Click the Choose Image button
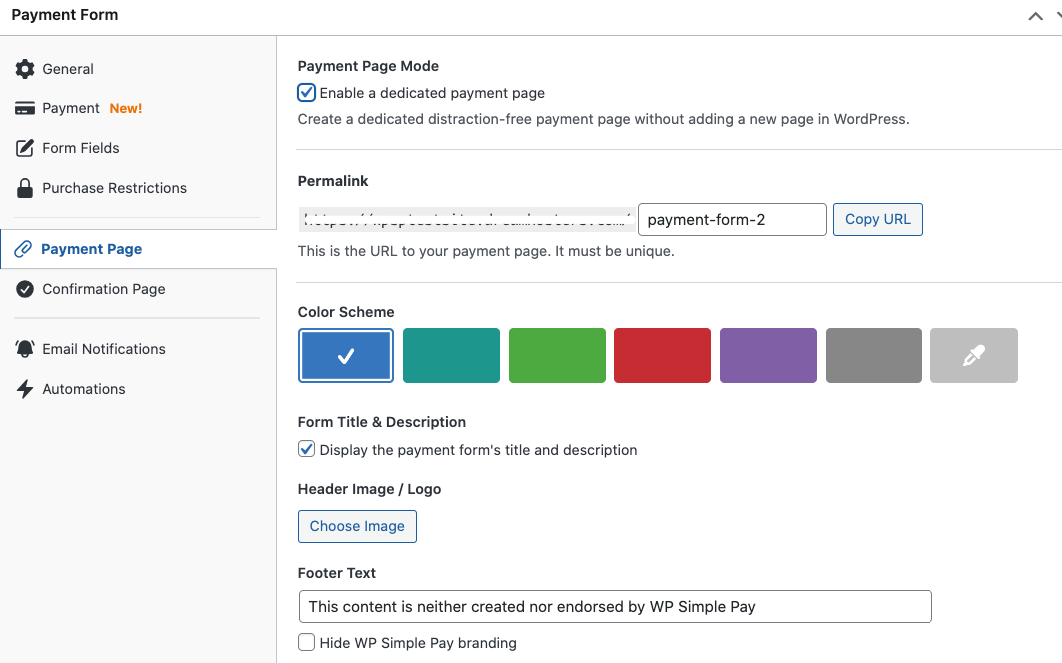Viewport: 1062px width, 663px height. pos(357,526)
